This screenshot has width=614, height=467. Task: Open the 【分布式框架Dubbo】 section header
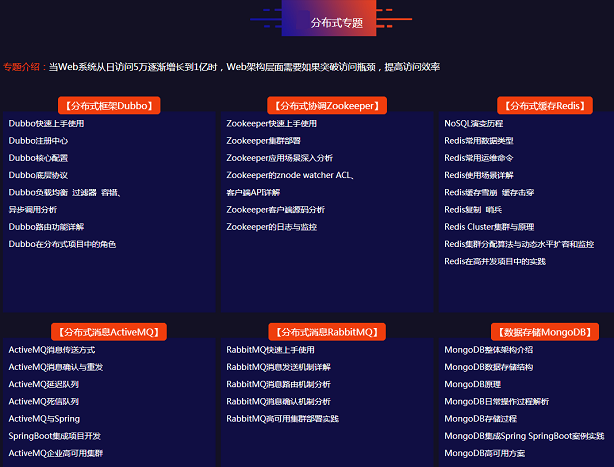pyautogui.click(x=109, y=105)
